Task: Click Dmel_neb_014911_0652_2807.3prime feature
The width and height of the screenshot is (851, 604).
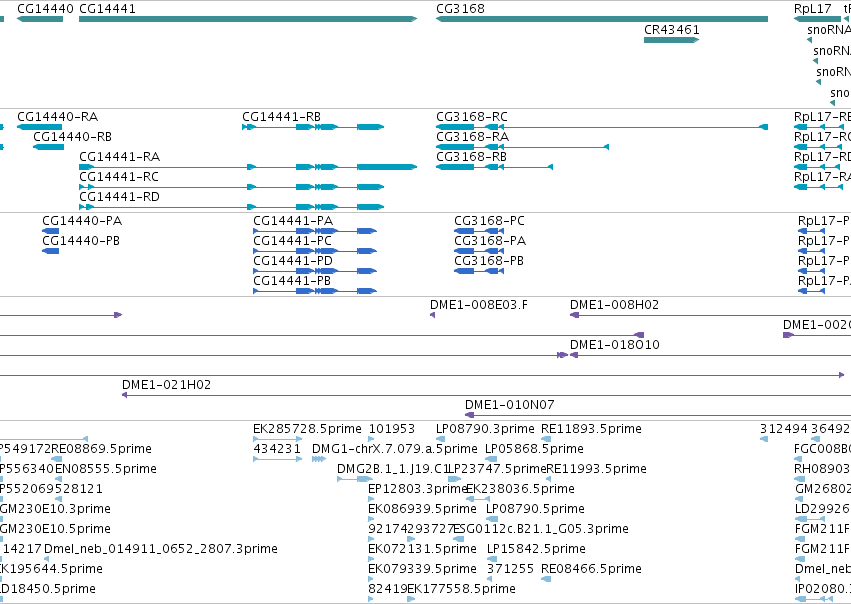Action: [x=161, y=549]
